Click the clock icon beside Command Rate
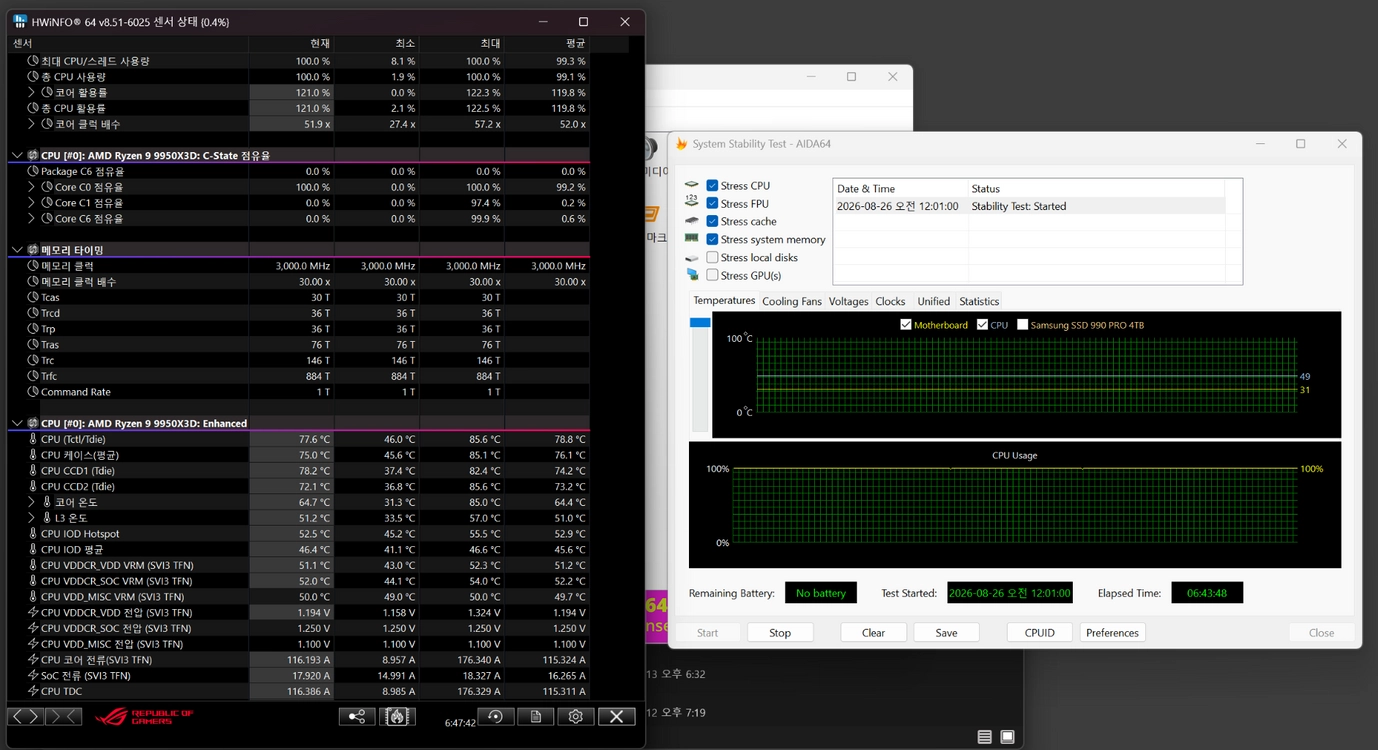Viewport: 1378px width, 750px height. click(32, 392)
